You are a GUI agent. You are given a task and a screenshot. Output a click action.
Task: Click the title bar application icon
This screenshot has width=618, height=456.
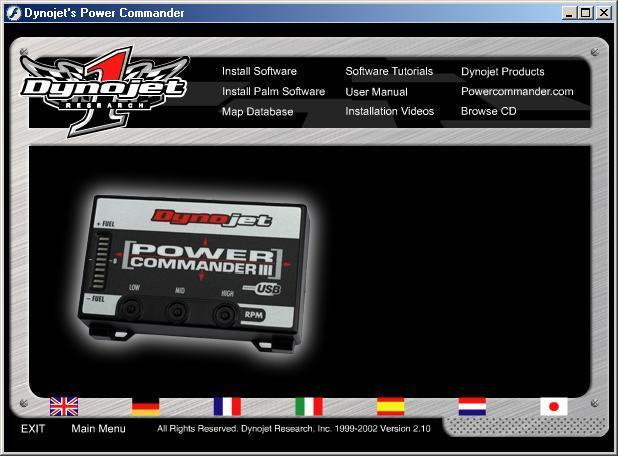pyautogui.click(x=14, y=13)
